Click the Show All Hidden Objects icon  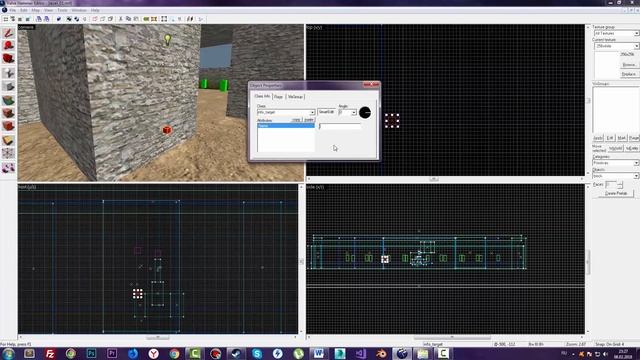click(110, 19)
